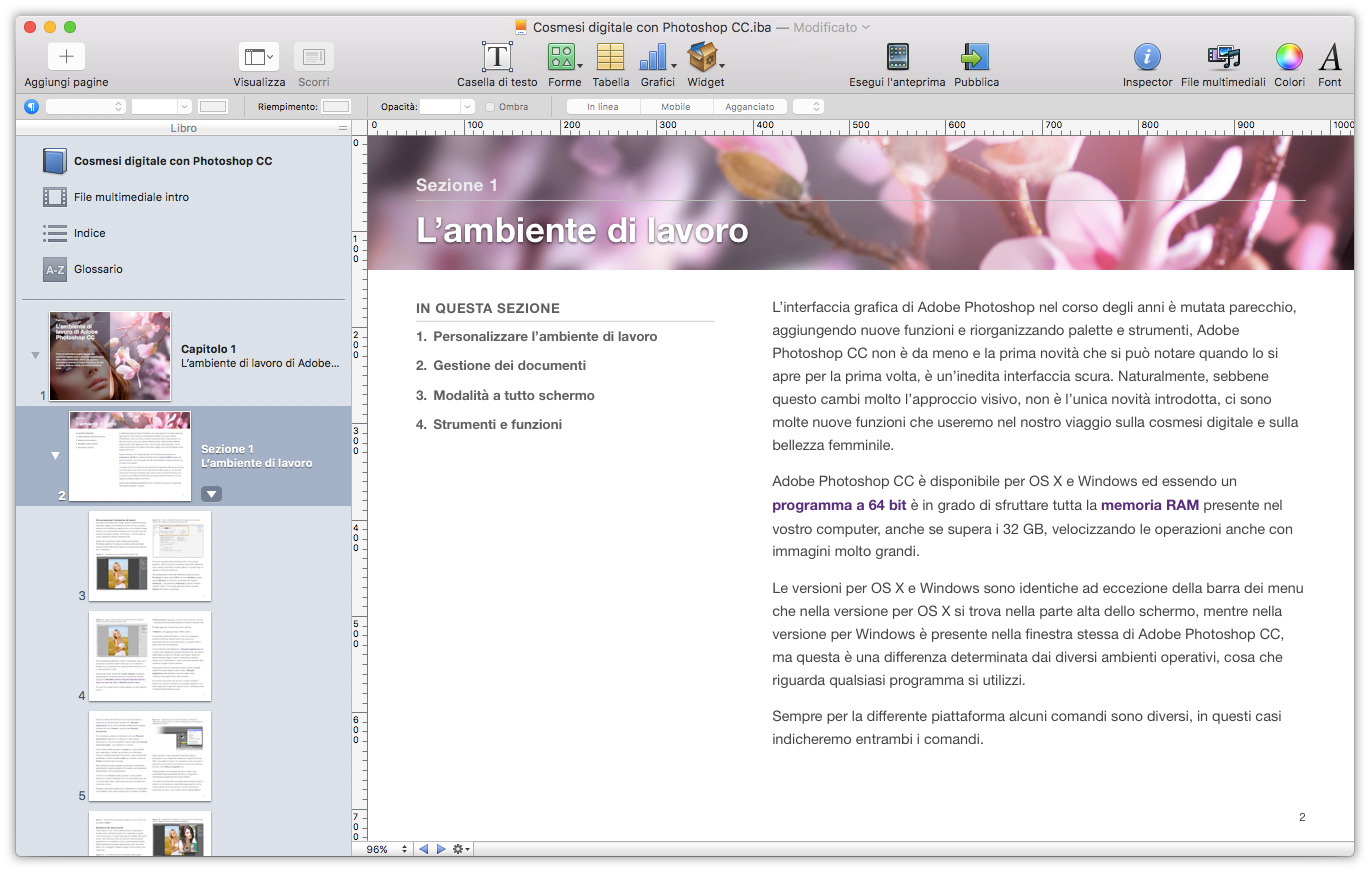Image resolution: width=1370 pixels, height=872 pixels.
Task: Click the document title dropdown chevron
Action: coord(866,28)
